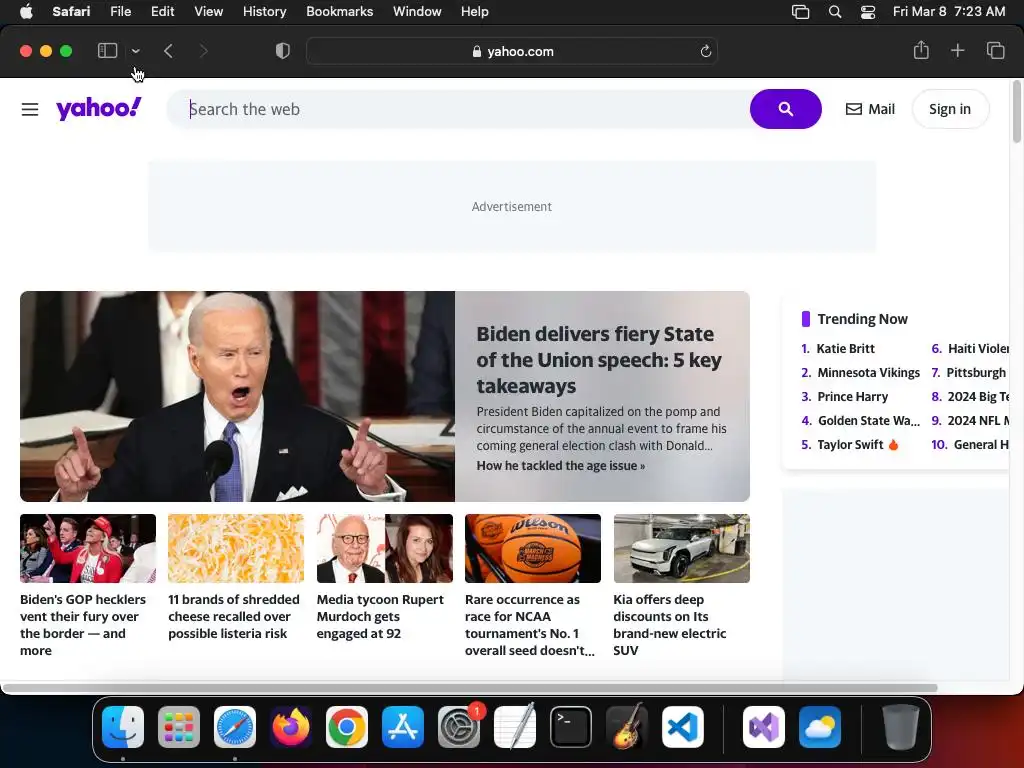Image resolution: width=1024 pixels, height=768 pixels.
Task: Click 11 brands of shredded cheese headline
Action: click(234, 616)
